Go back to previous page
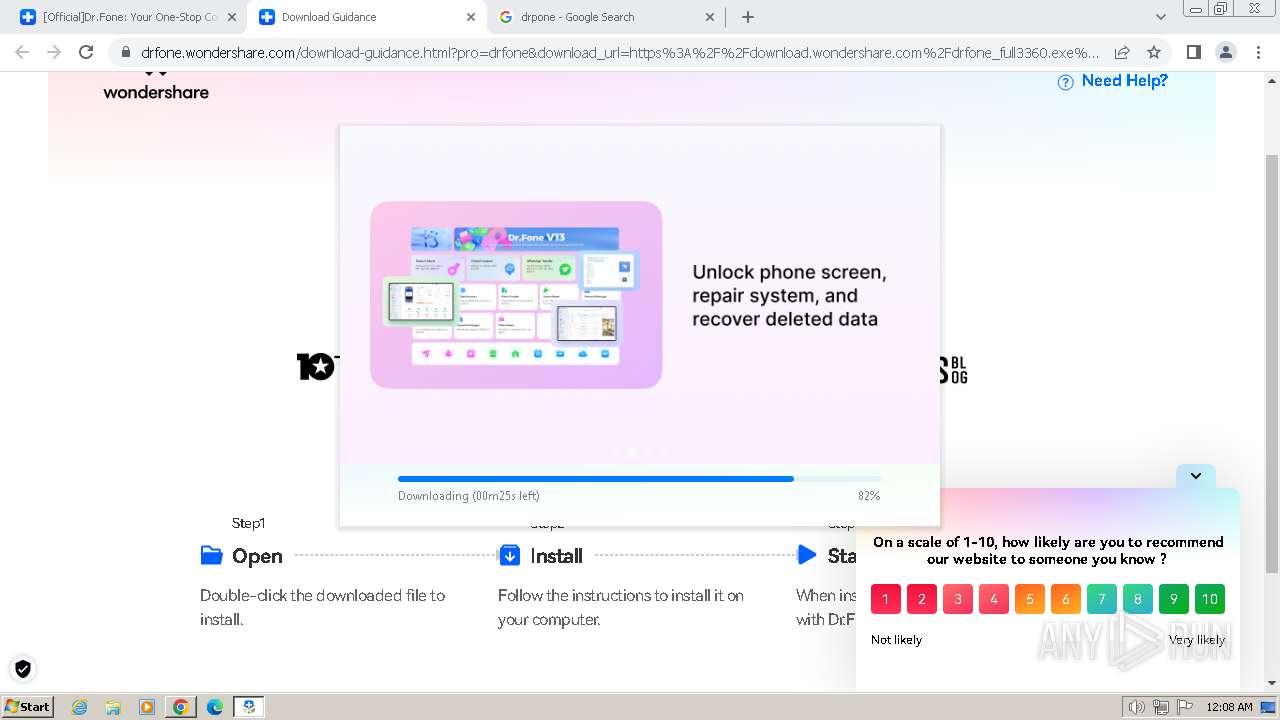 coord(22,52)
